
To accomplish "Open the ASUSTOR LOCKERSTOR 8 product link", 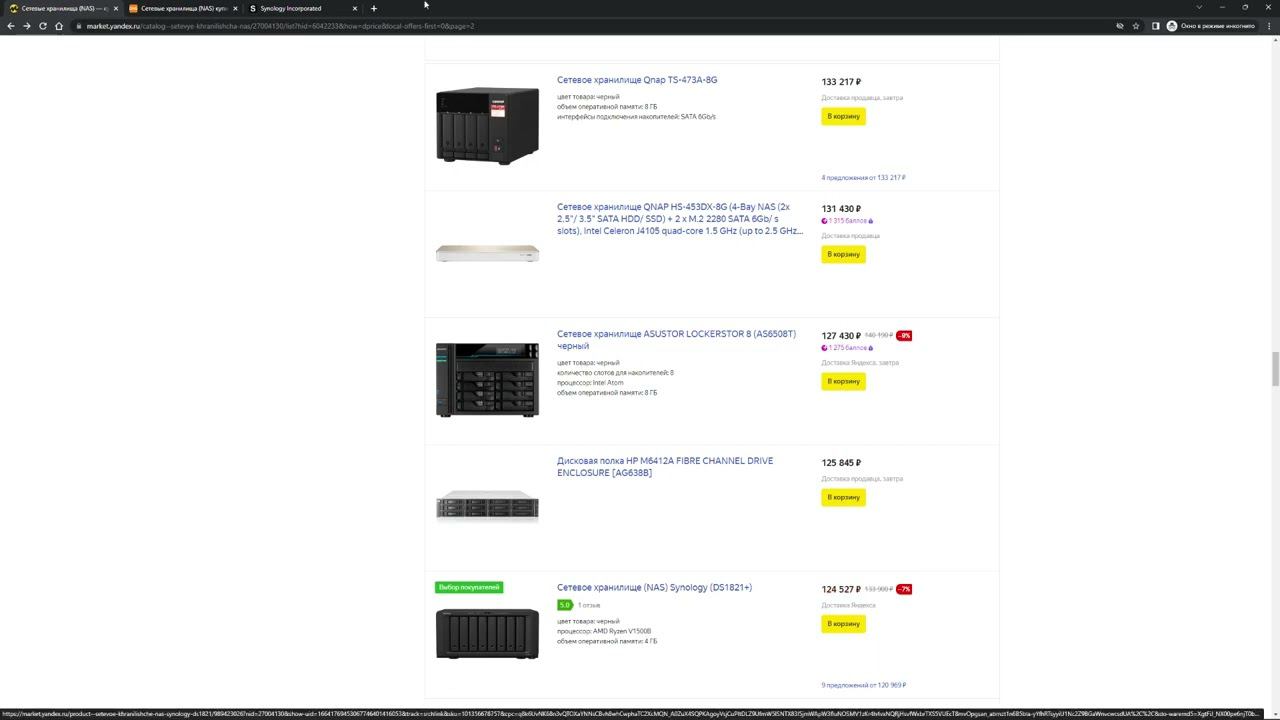I will (676, 340).
